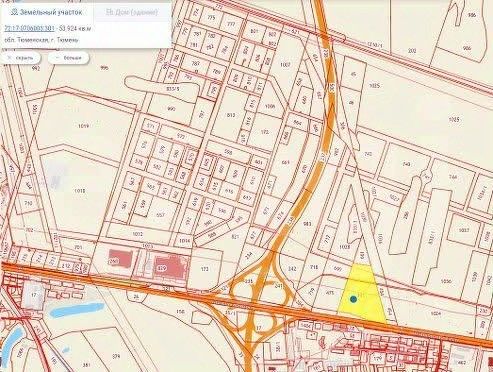Viewport: 493px width, 372px height.
Task: Hide the info panel with скрыть
Action: pos(21,58)
